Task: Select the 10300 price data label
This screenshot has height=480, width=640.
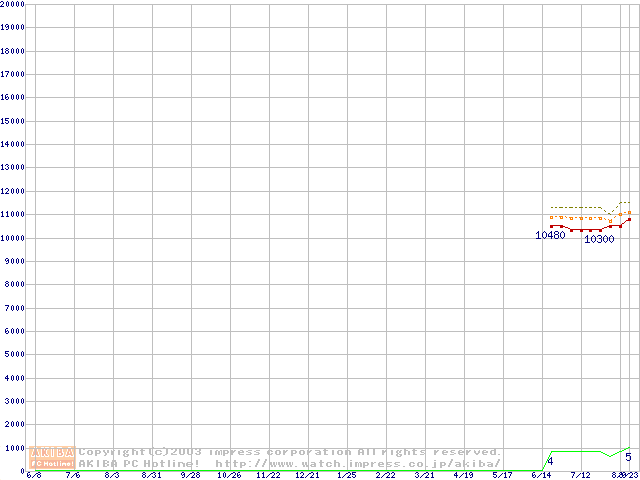Action: coord(598,240)
